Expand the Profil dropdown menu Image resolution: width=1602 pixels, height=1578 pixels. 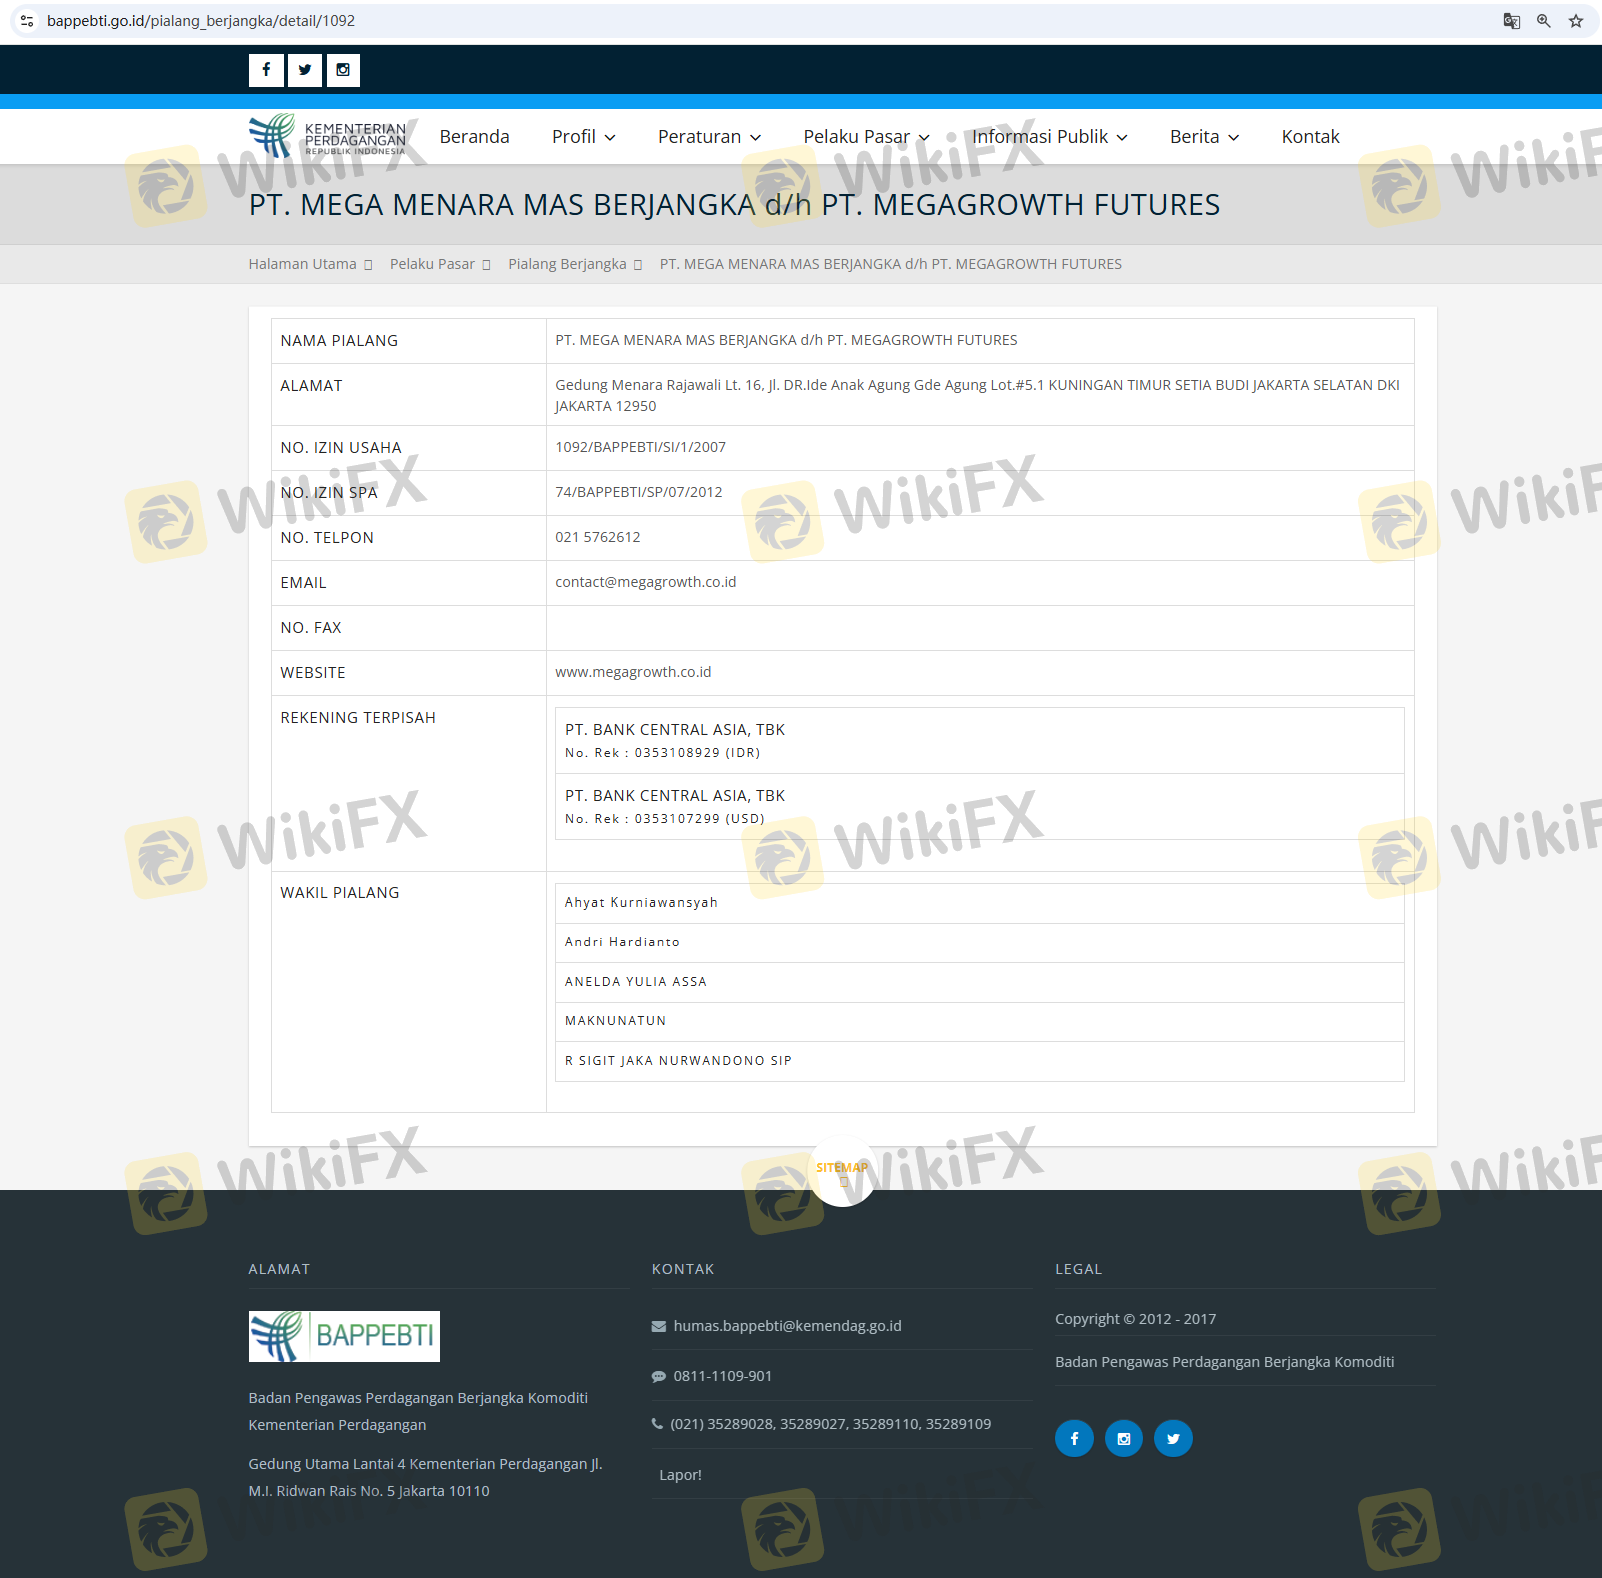click(584, 137)
